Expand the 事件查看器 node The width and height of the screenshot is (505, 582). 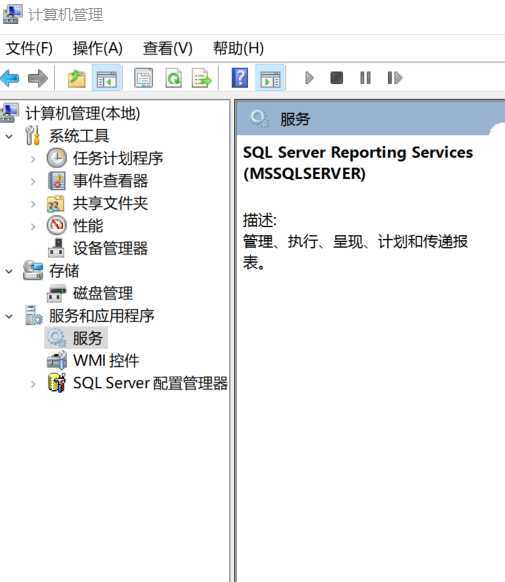point(33,182)
